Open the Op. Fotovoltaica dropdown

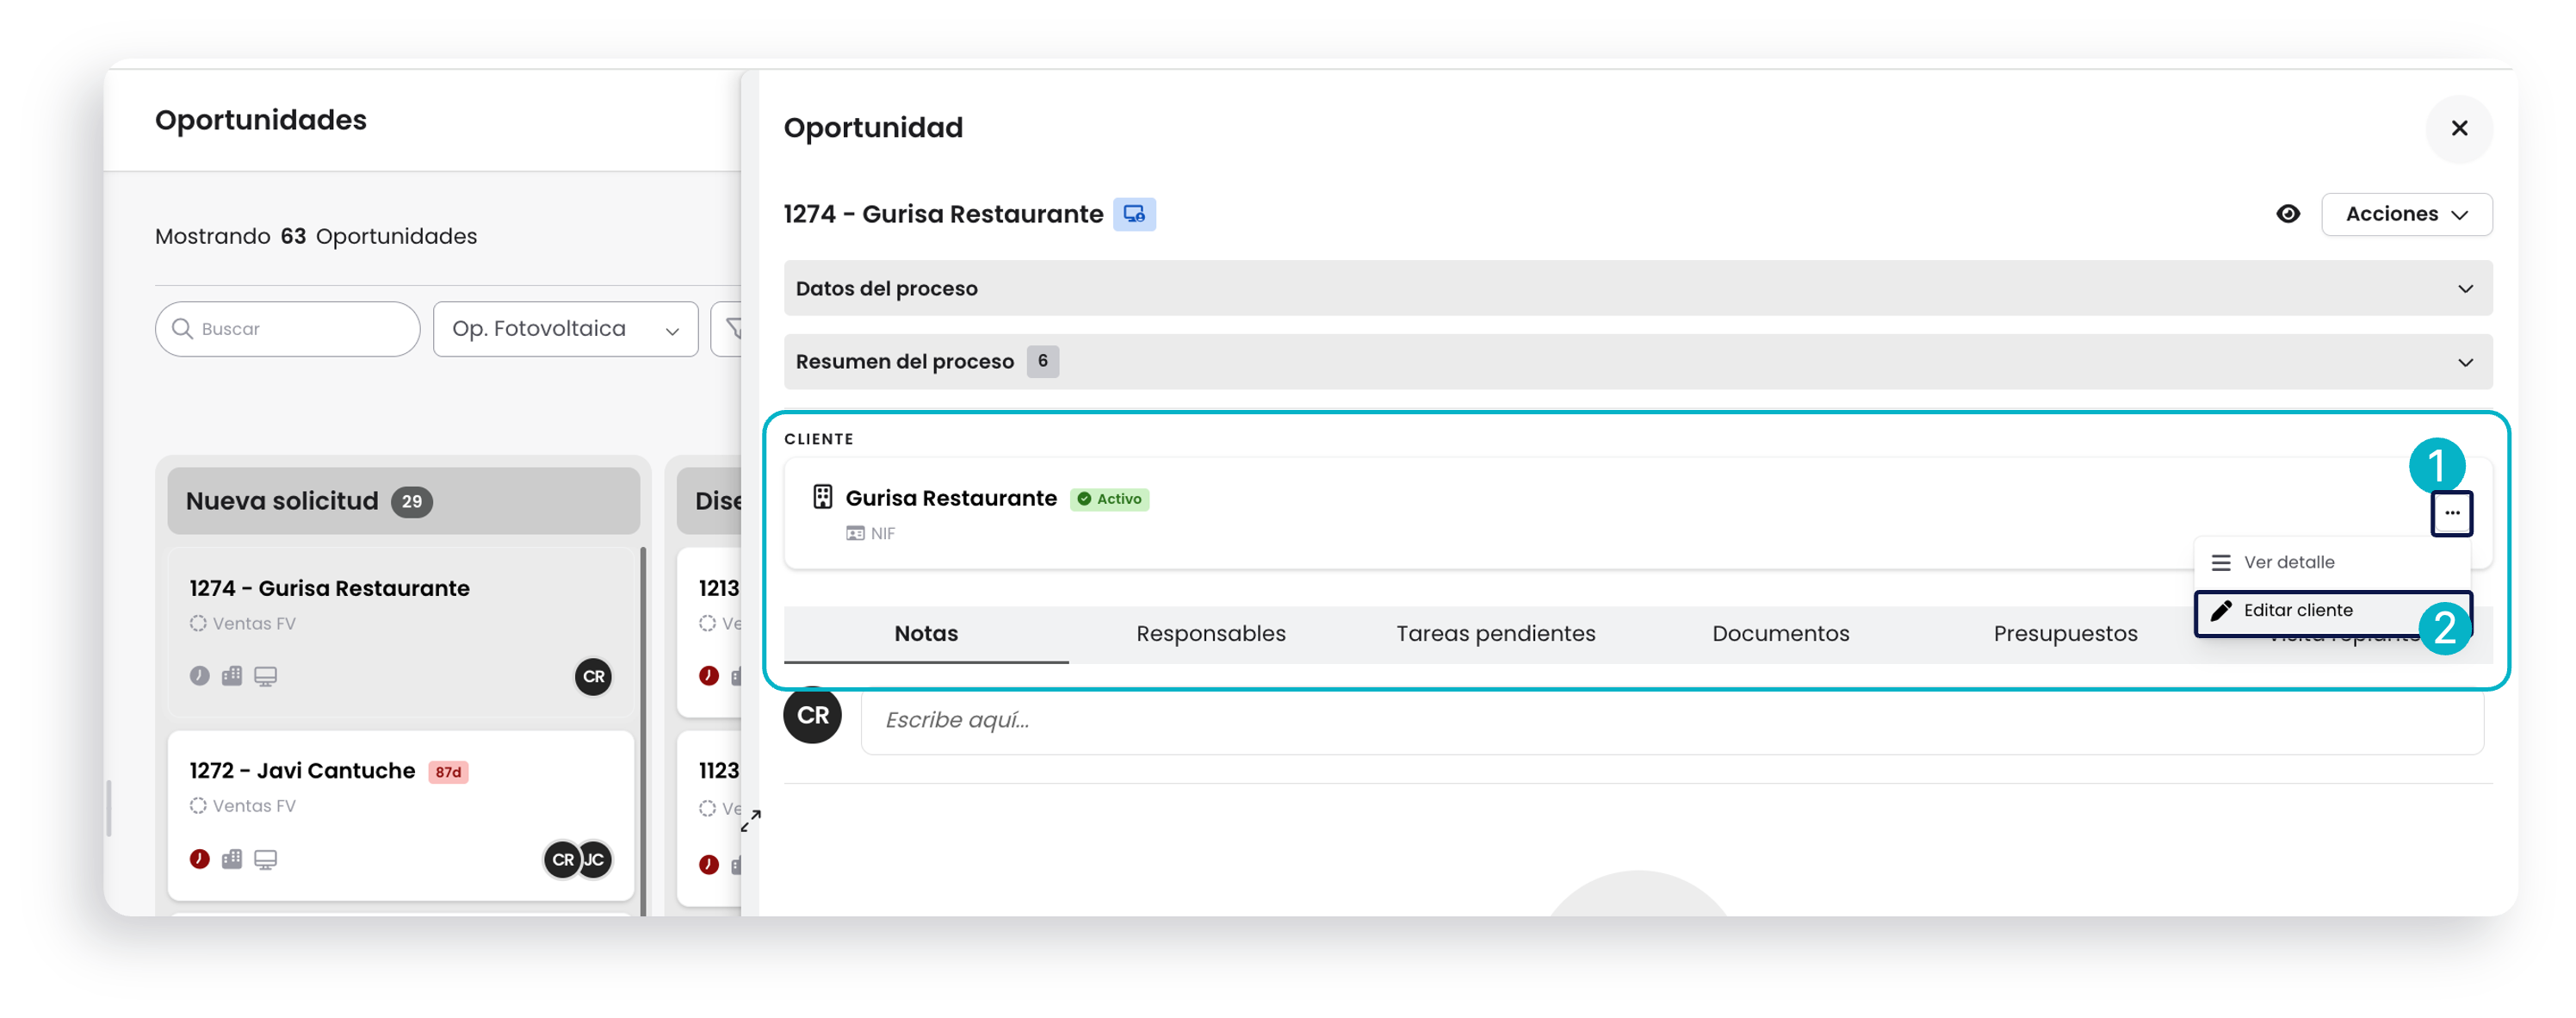(x=565, y=328)
